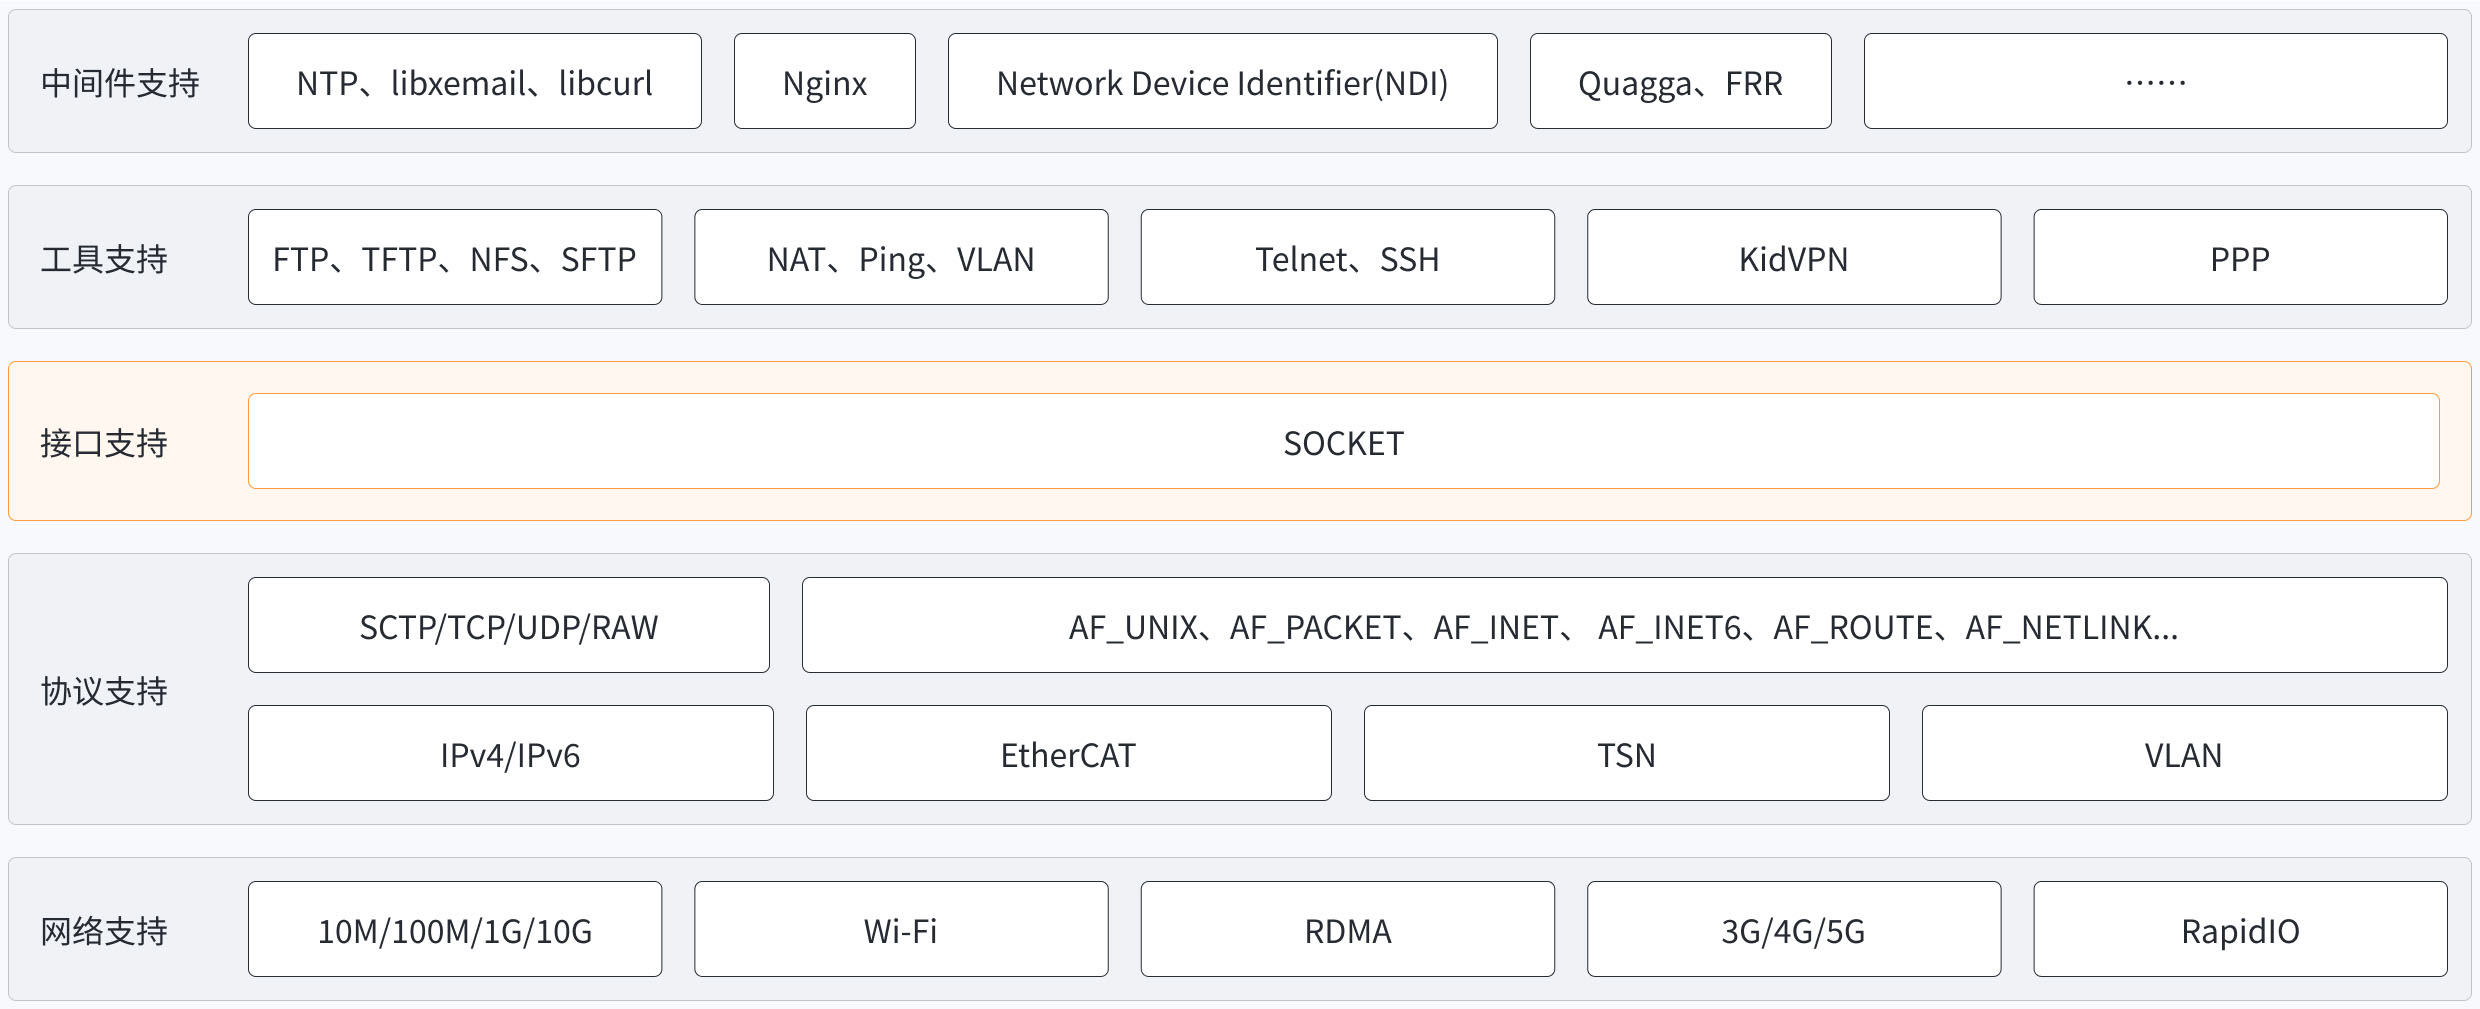Click the NAT, Ping, VLAN box
2480x1009 pixels.
pos(901,258)
